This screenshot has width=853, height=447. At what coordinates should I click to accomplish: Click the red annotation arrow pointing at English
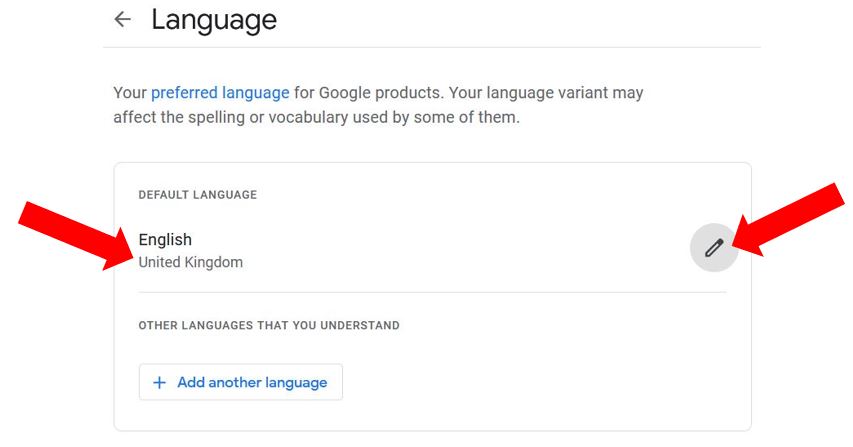click(75, 235)
